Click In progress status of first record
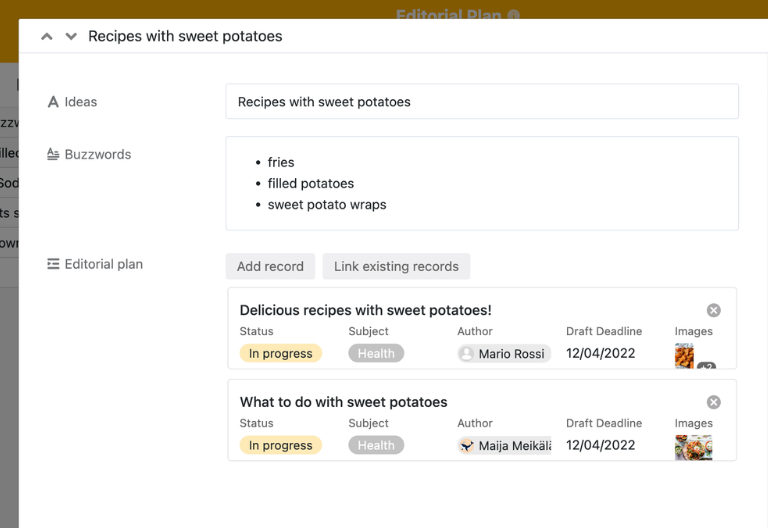The image size is (768, 528). coord(281,353)
